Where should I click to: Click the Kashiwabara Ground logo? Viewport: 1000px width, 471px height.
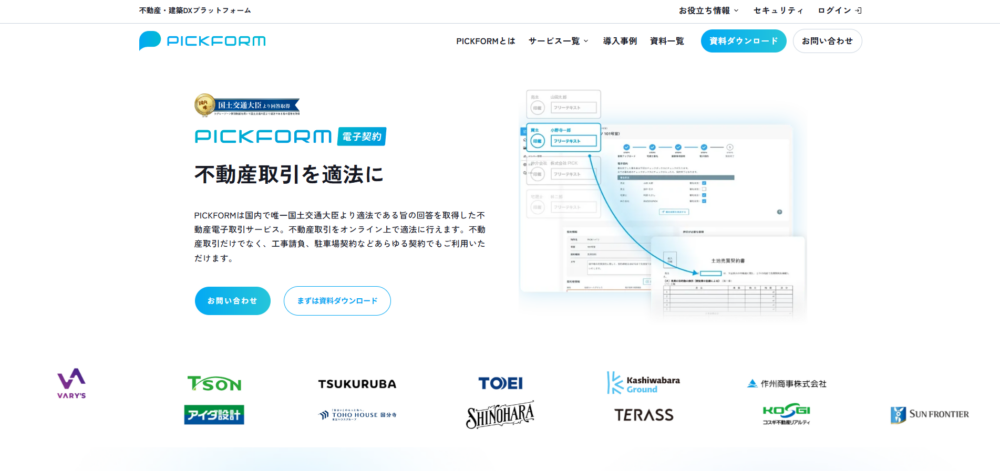pyautogui.click(x=643, y=382)
